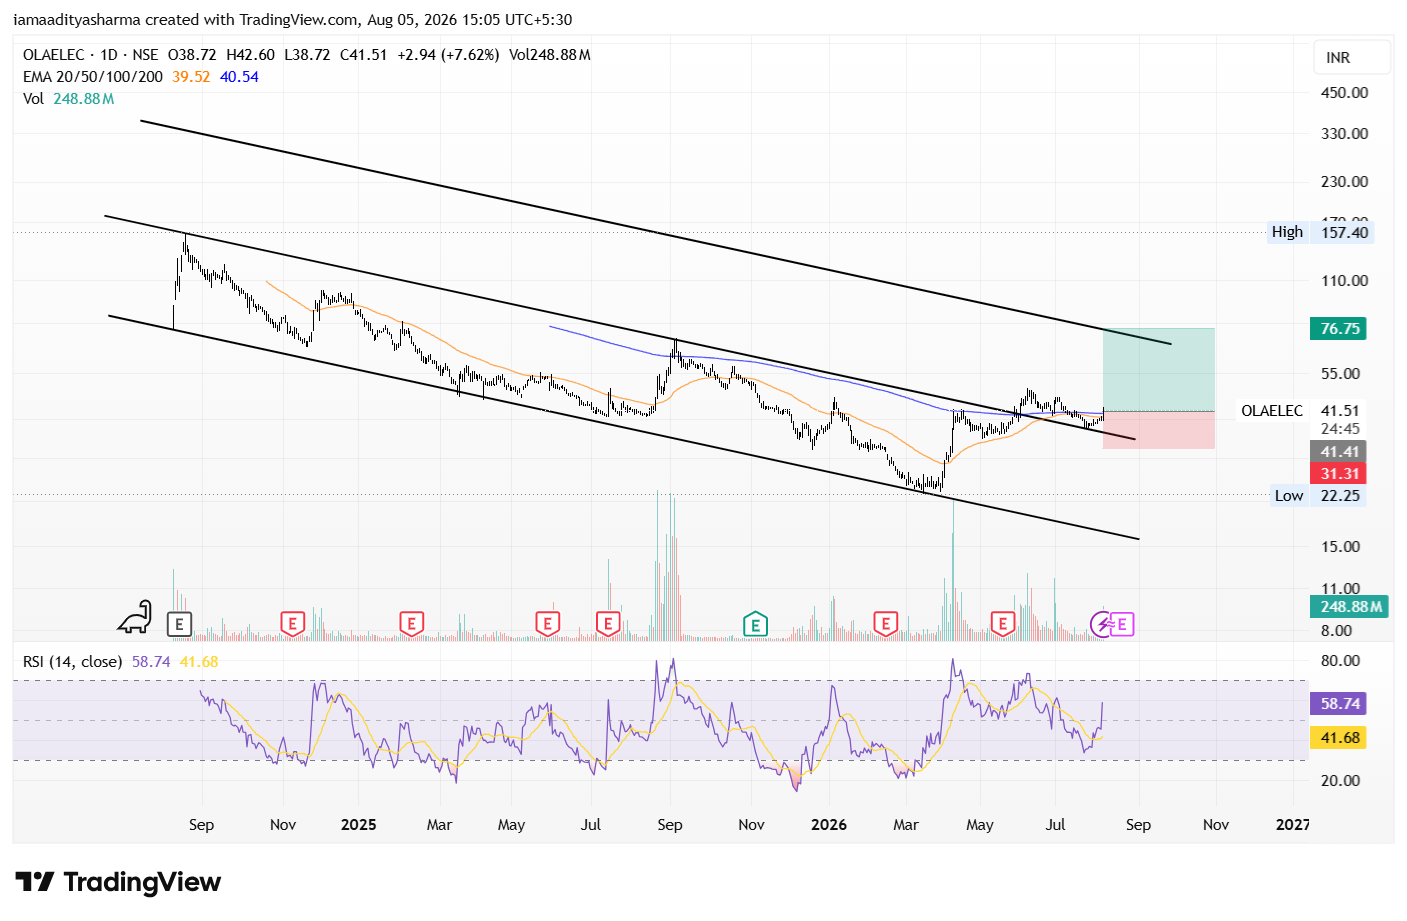Click the High 157.40 price label
The image size is (1407, 921).
(1321, 233)
